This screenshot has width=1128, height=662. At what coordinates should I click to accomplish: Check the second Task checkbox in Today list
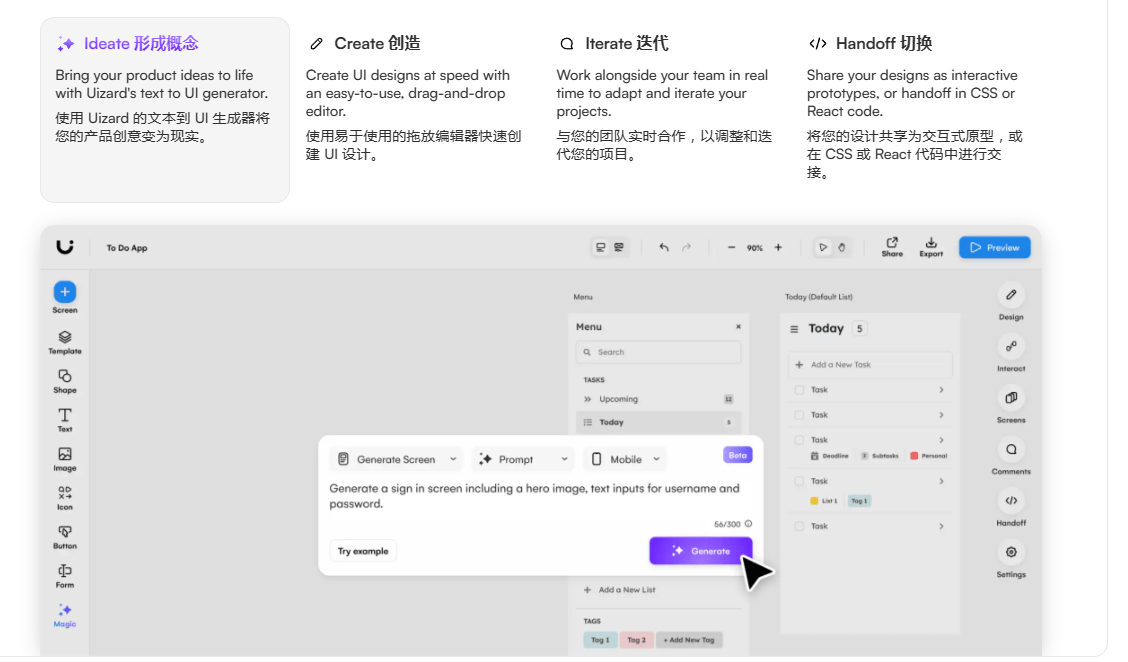pos(799,415)
